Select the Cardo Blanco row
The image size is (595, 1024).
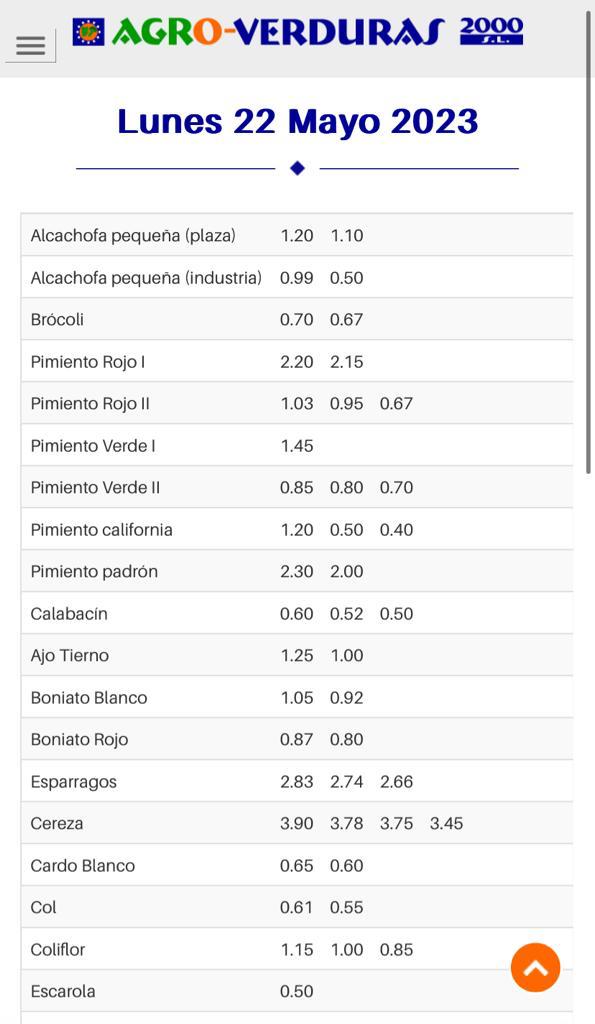click(297, 865)
